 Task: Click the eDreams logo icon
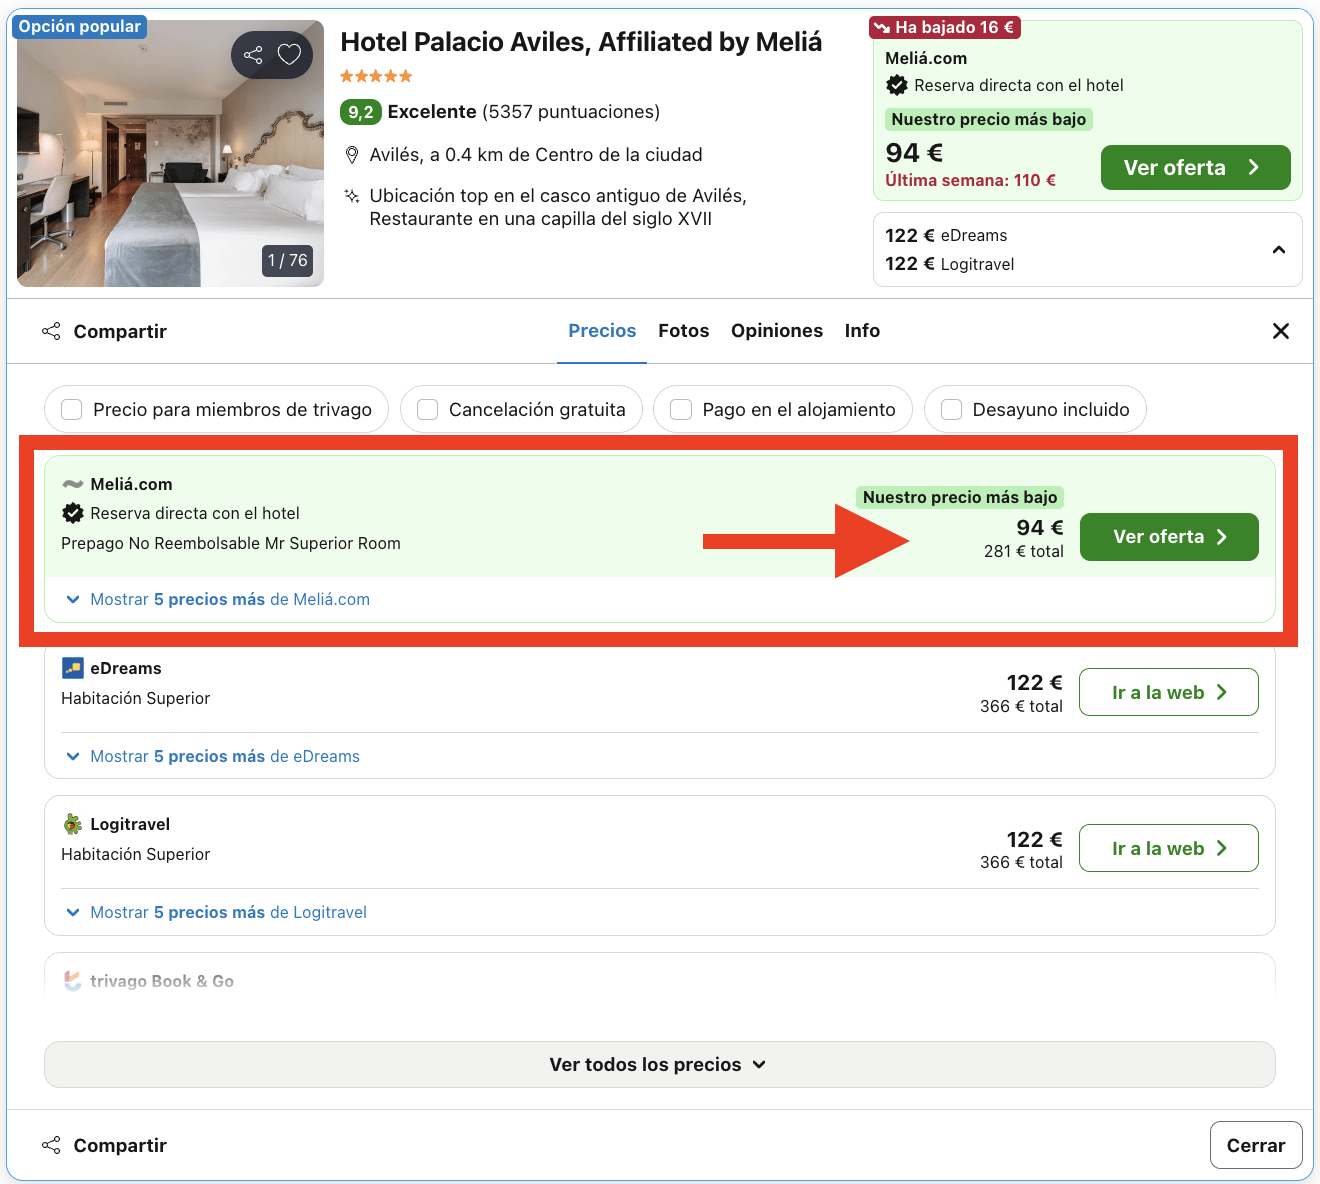click(x=72, y=667)
